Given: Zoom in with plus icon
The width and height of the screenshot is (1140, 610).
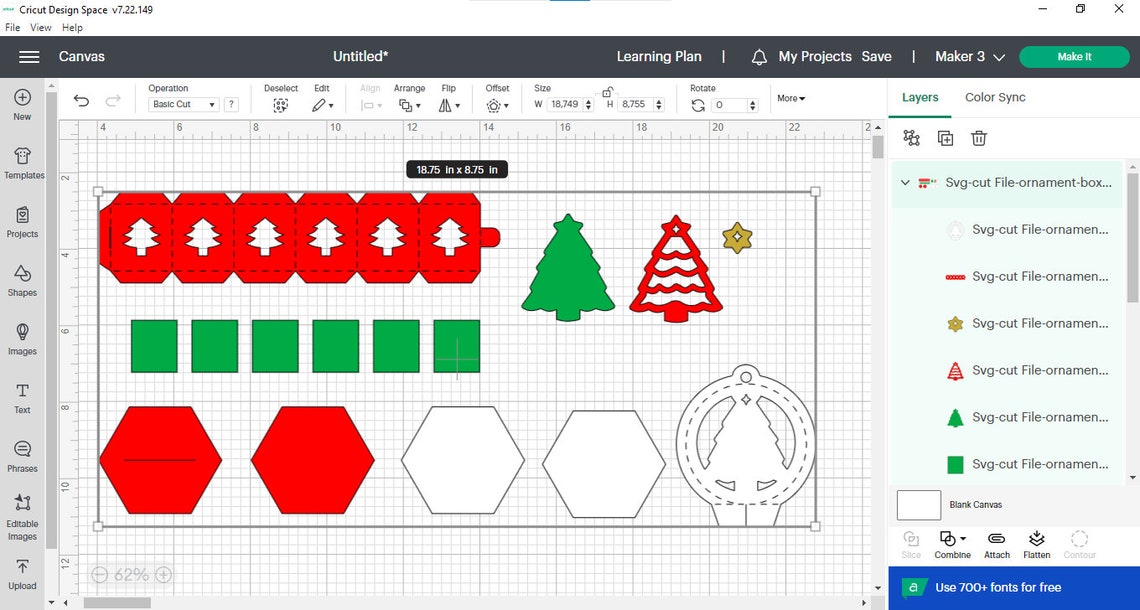Looking at the screenshot, I should tap(164, 575).
